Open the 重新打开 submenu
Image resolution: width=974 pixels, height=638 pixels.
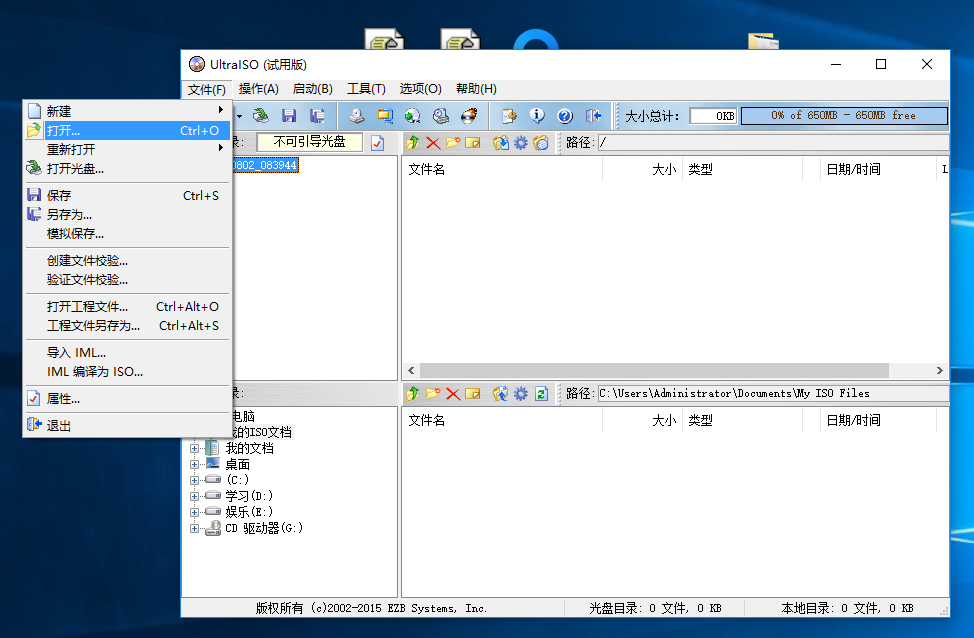click(x=127, y=149)
